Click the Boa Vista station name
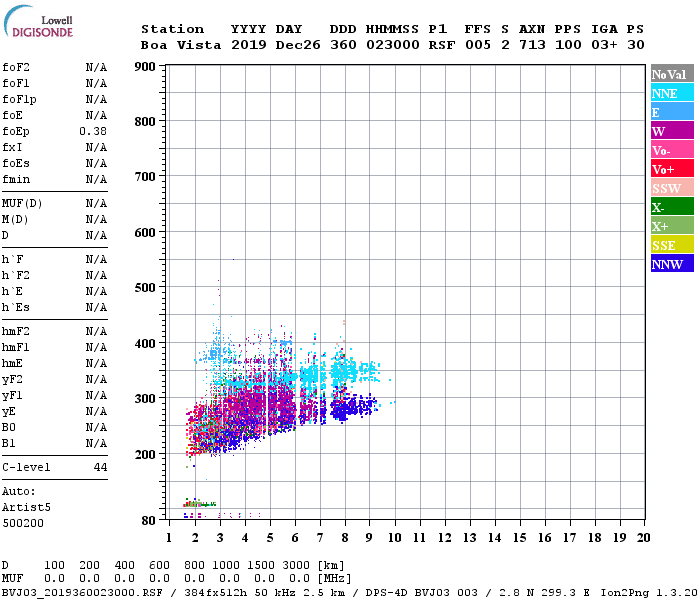Screen dimensions: 700x600 (181, 45)
